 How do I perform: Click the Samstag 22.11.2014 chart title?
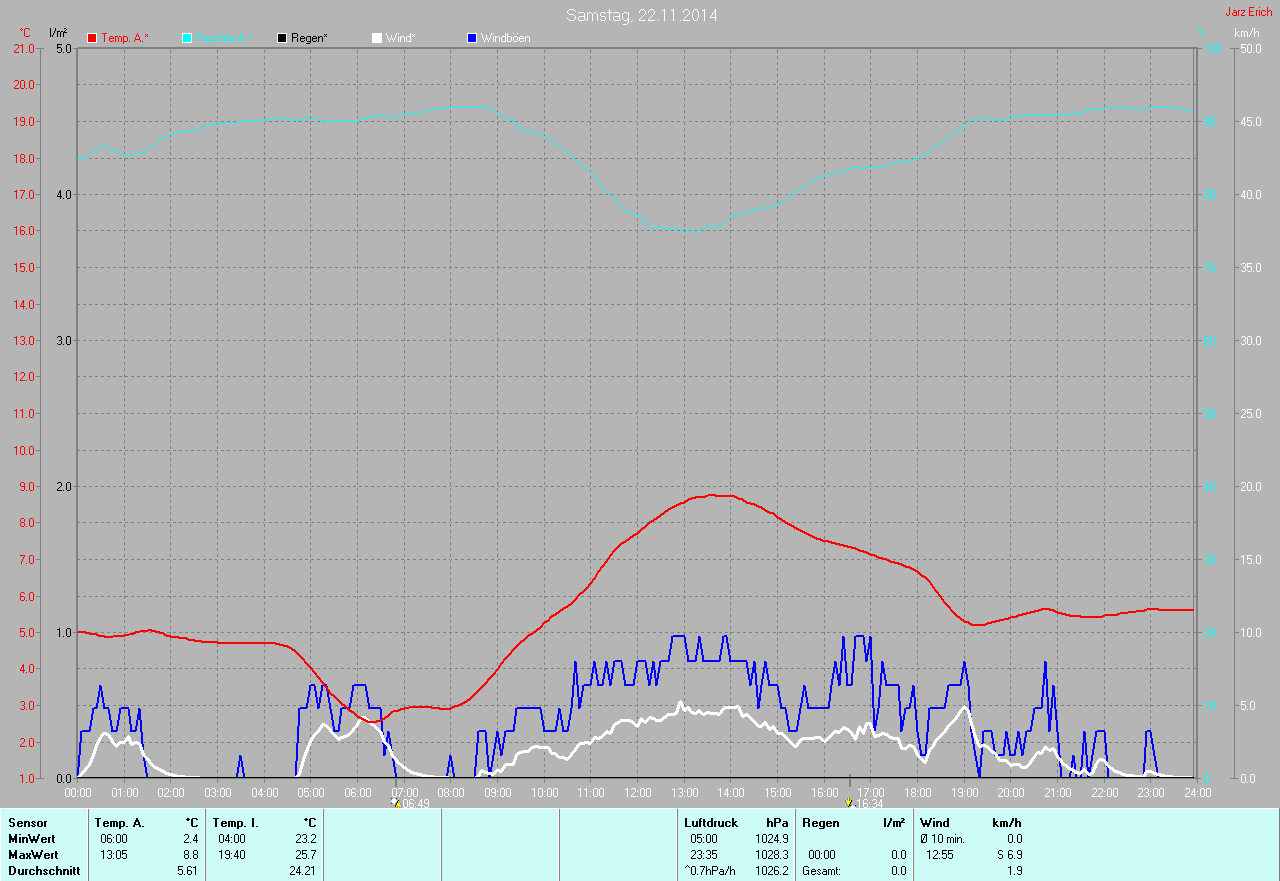pyautogui.click(x=641, y=15)
